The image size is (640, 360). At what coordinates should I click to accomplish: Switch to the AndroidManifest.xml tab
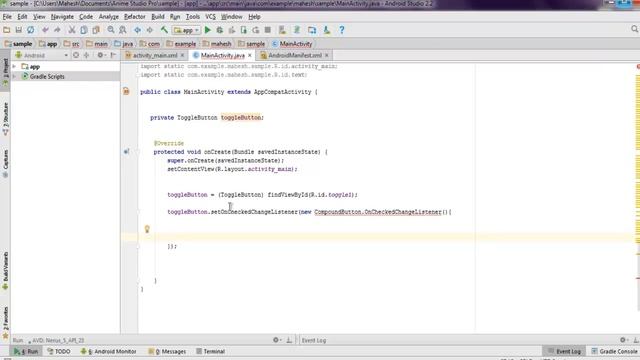pos(295,55)
